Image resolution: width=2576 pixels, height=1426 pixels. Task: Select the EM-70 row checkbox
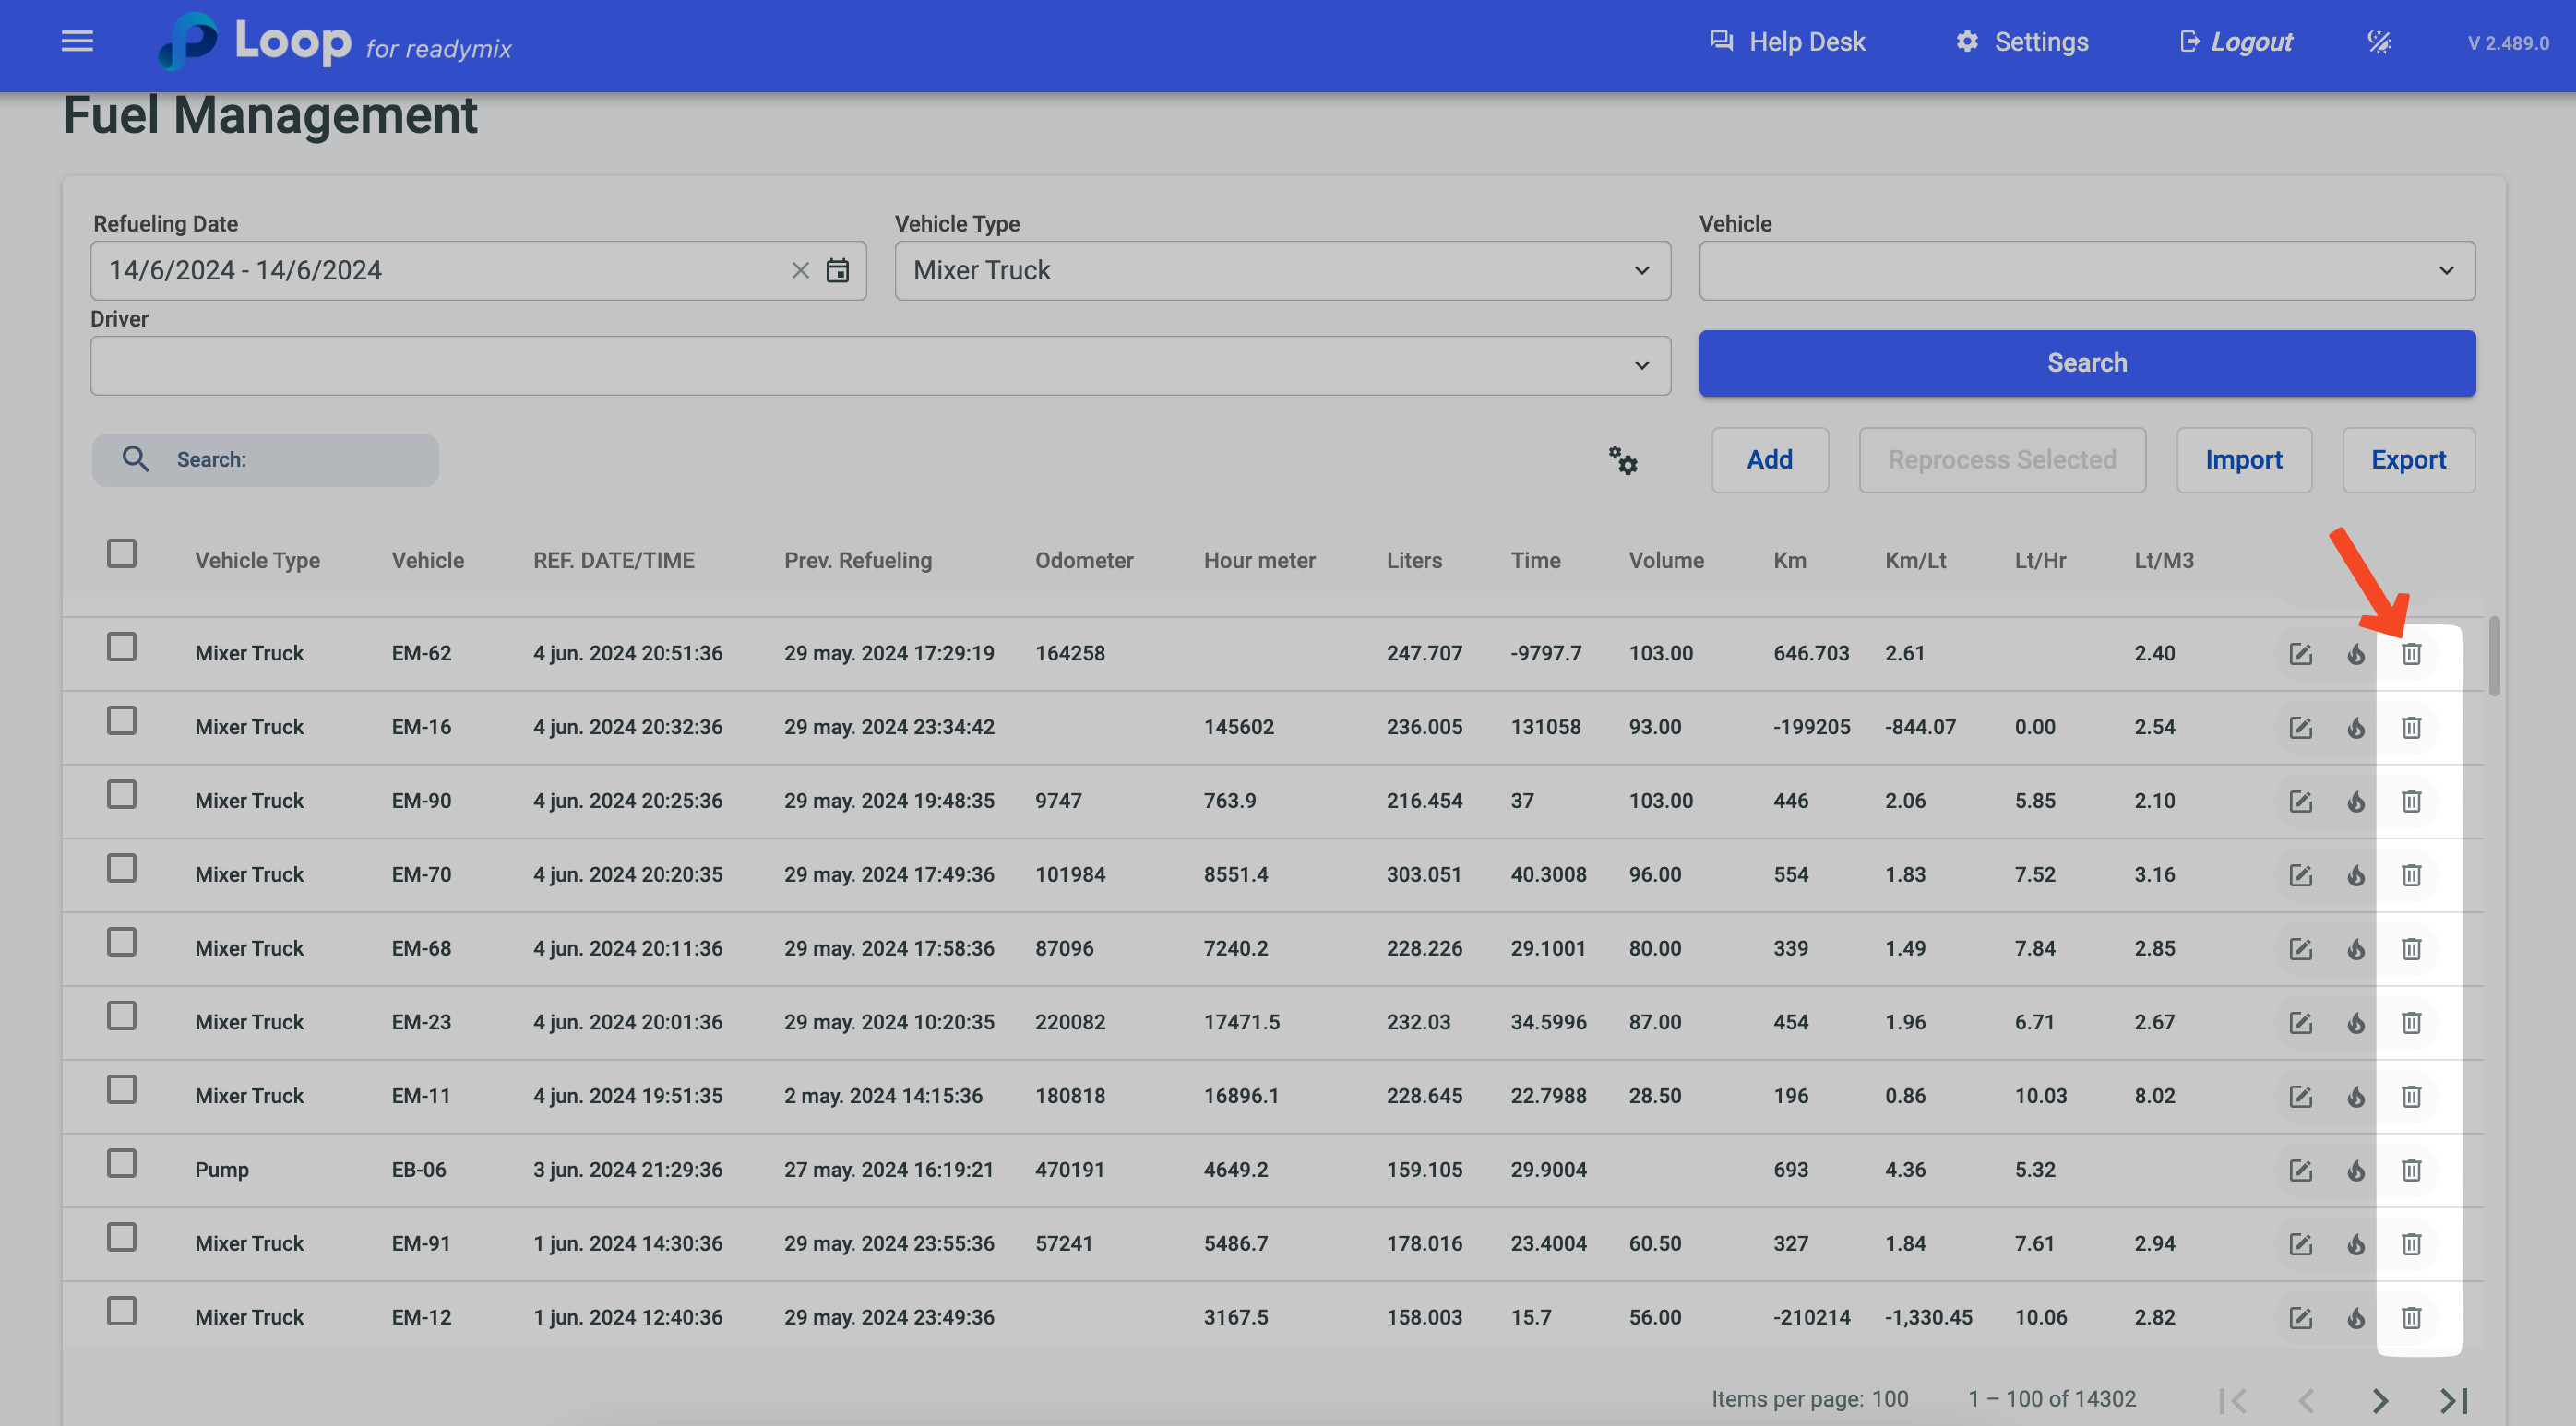(x=122, y=868)
